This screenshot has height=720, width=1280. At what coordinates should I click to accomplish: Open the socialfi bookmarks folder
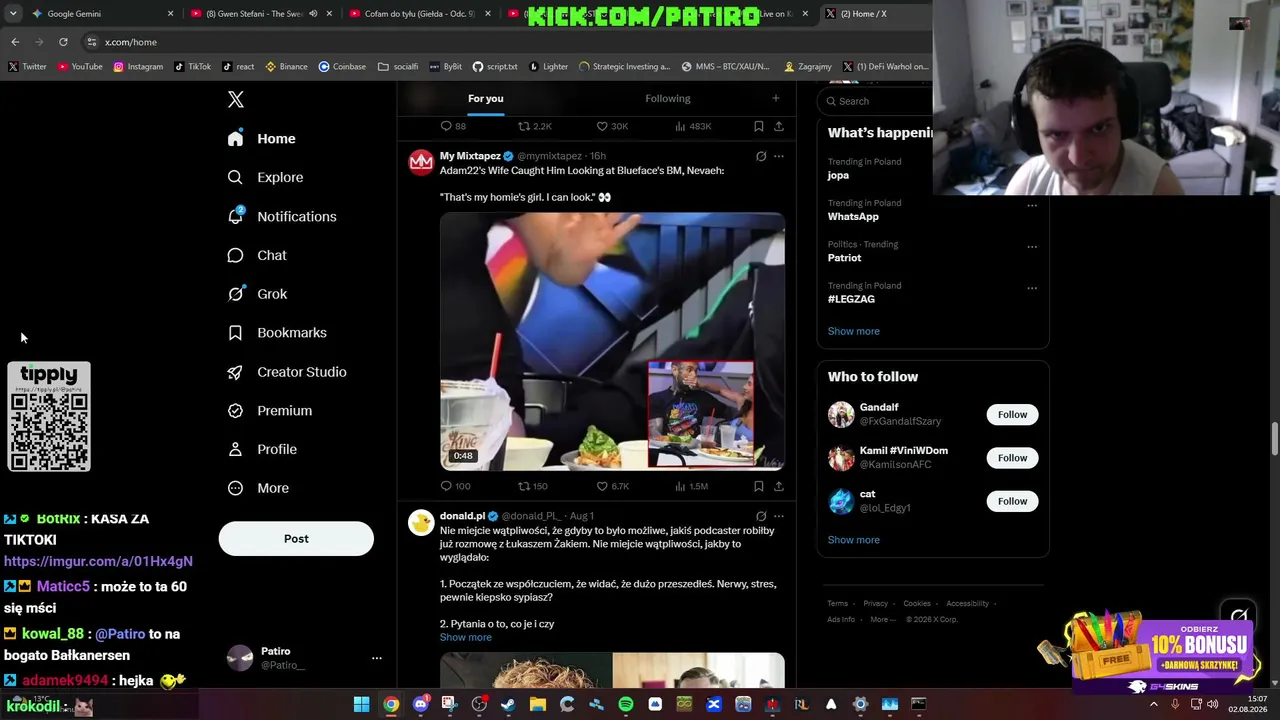398,67
